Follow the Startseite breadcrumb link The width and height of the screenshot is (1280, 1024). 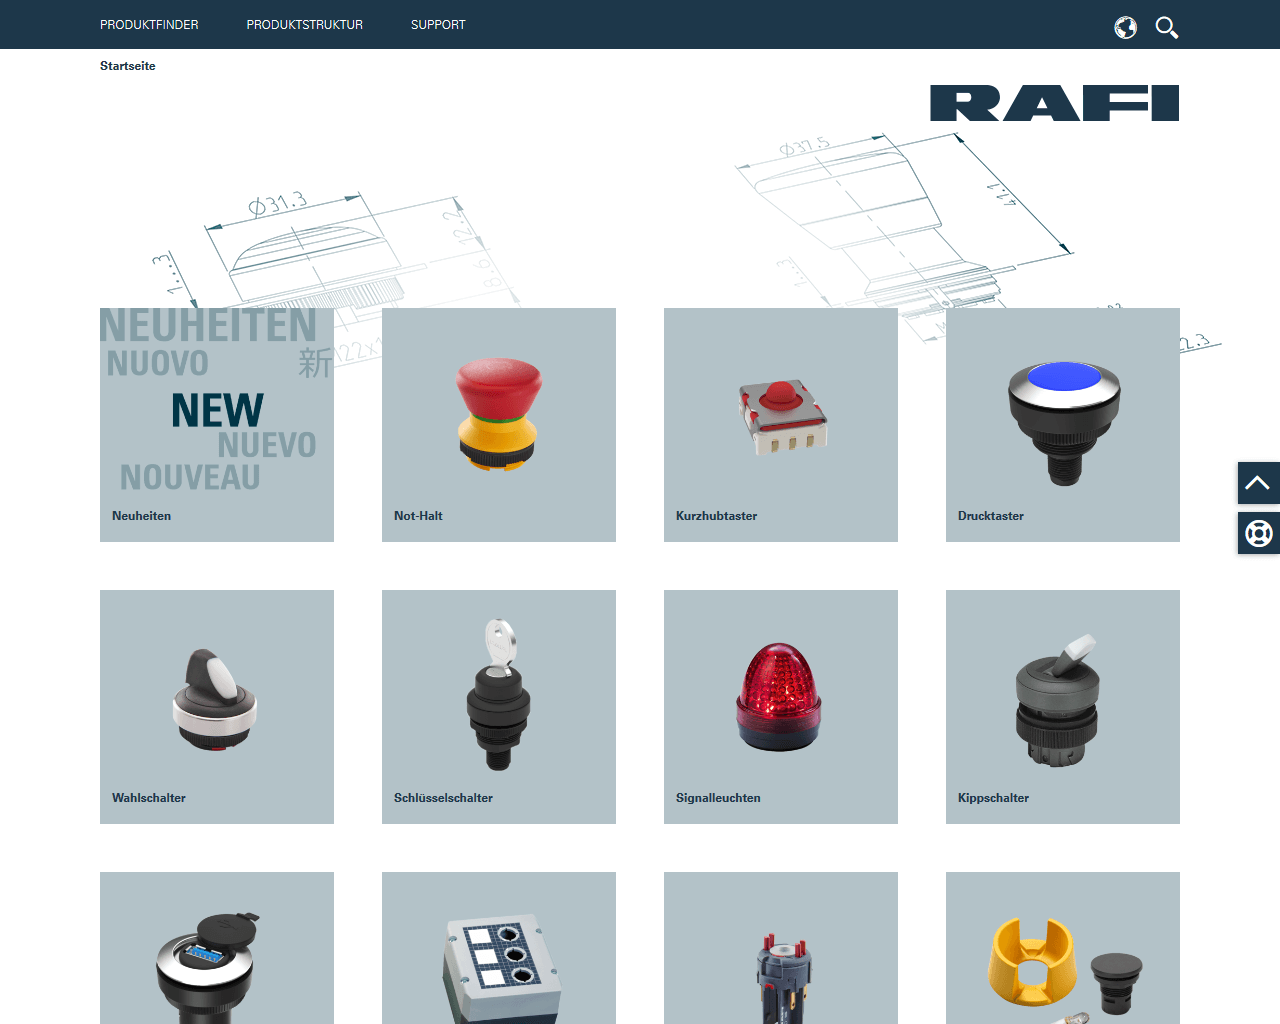click(127, 66)
